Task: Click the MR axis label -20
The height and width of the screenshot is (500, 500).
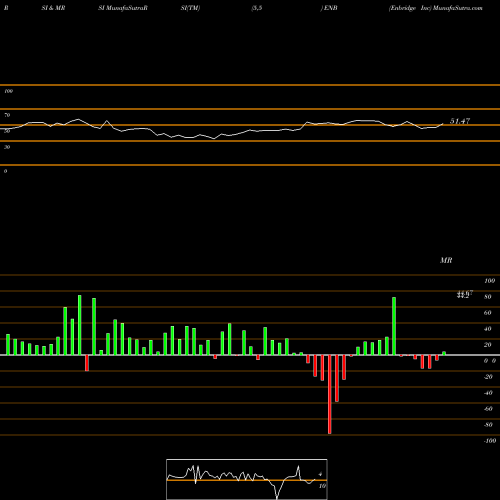Action: (488, 377)
